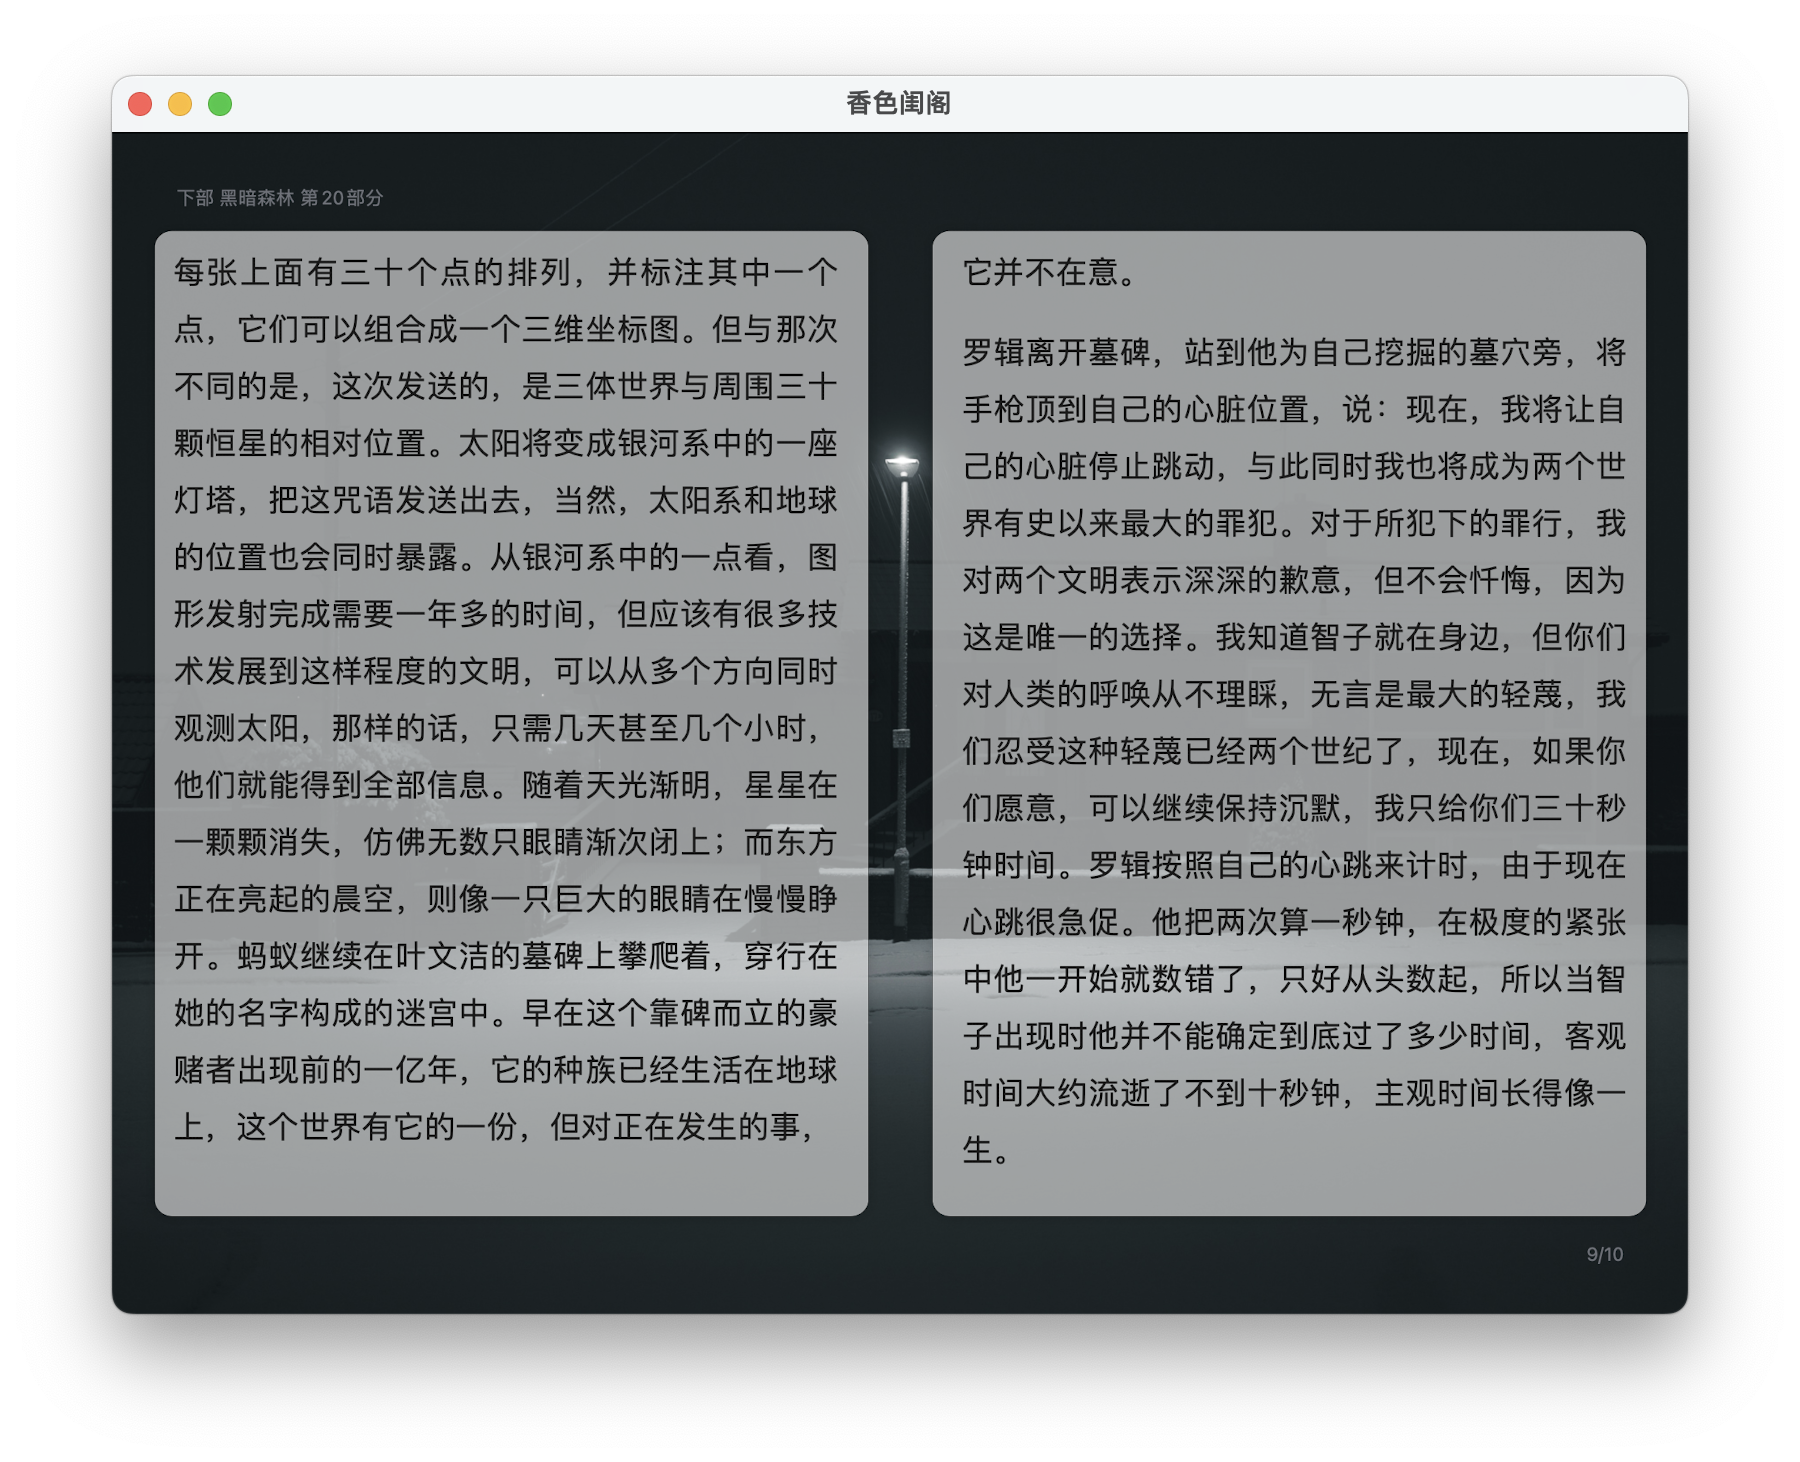Click the final 生。 on the right page

tap(986, 1150)
